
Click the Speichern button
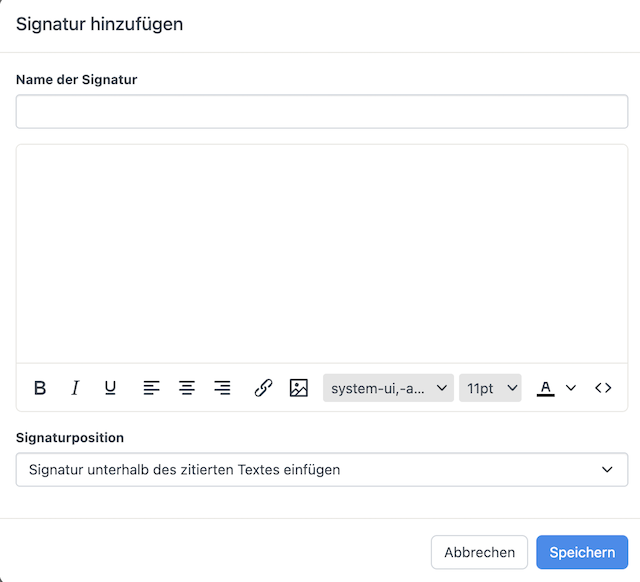582,552
